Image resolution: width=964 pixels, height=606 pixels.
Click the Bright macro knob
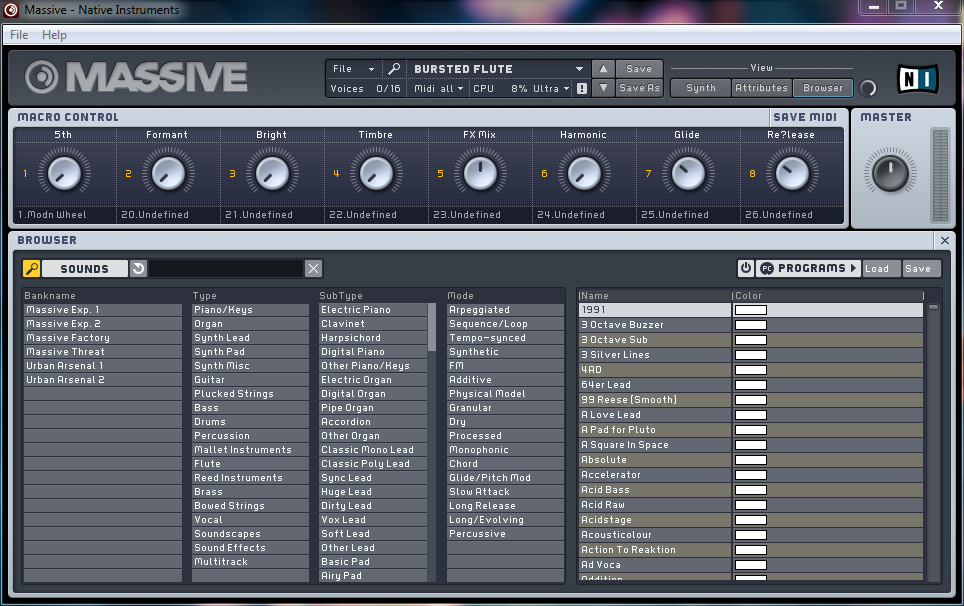click(x=272, y=174)
